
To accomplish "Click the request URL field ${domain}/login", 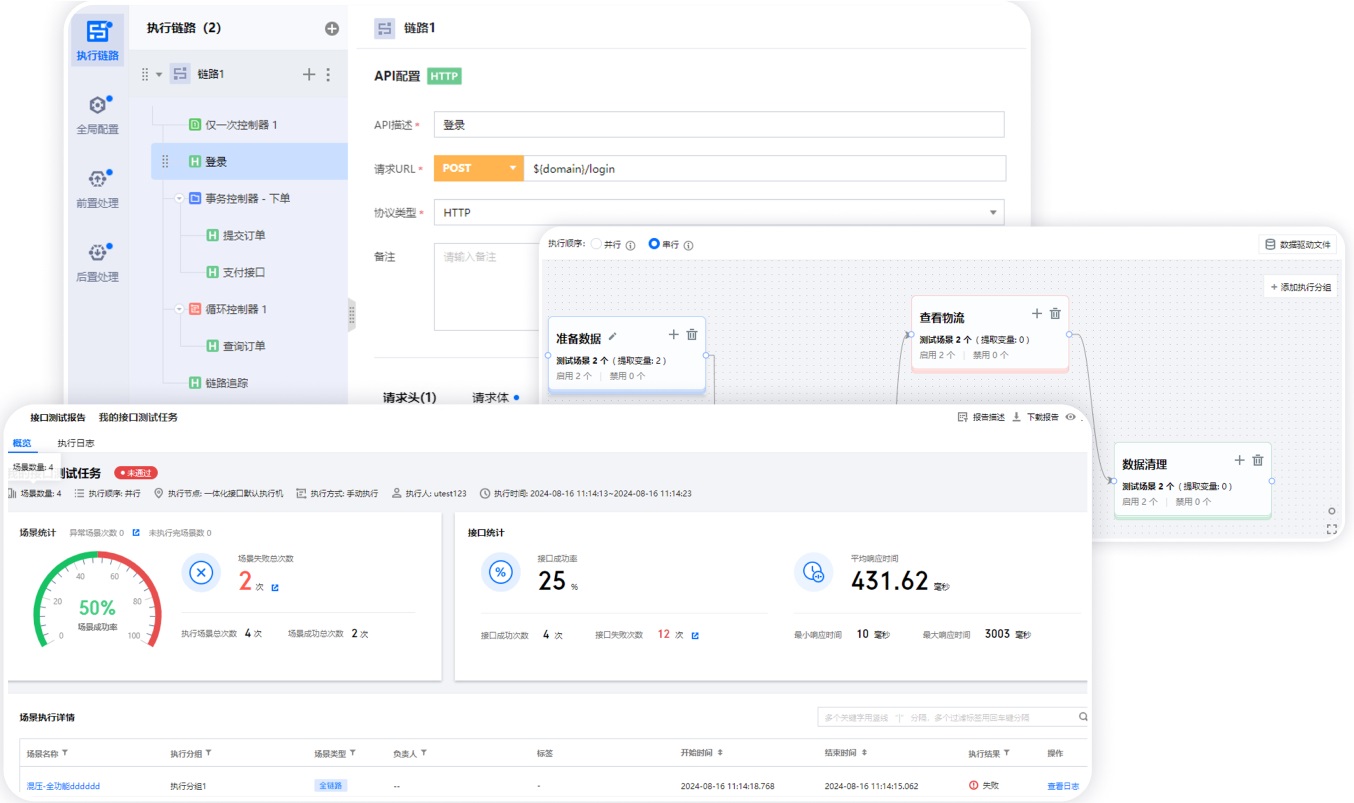I will [765, 168].
